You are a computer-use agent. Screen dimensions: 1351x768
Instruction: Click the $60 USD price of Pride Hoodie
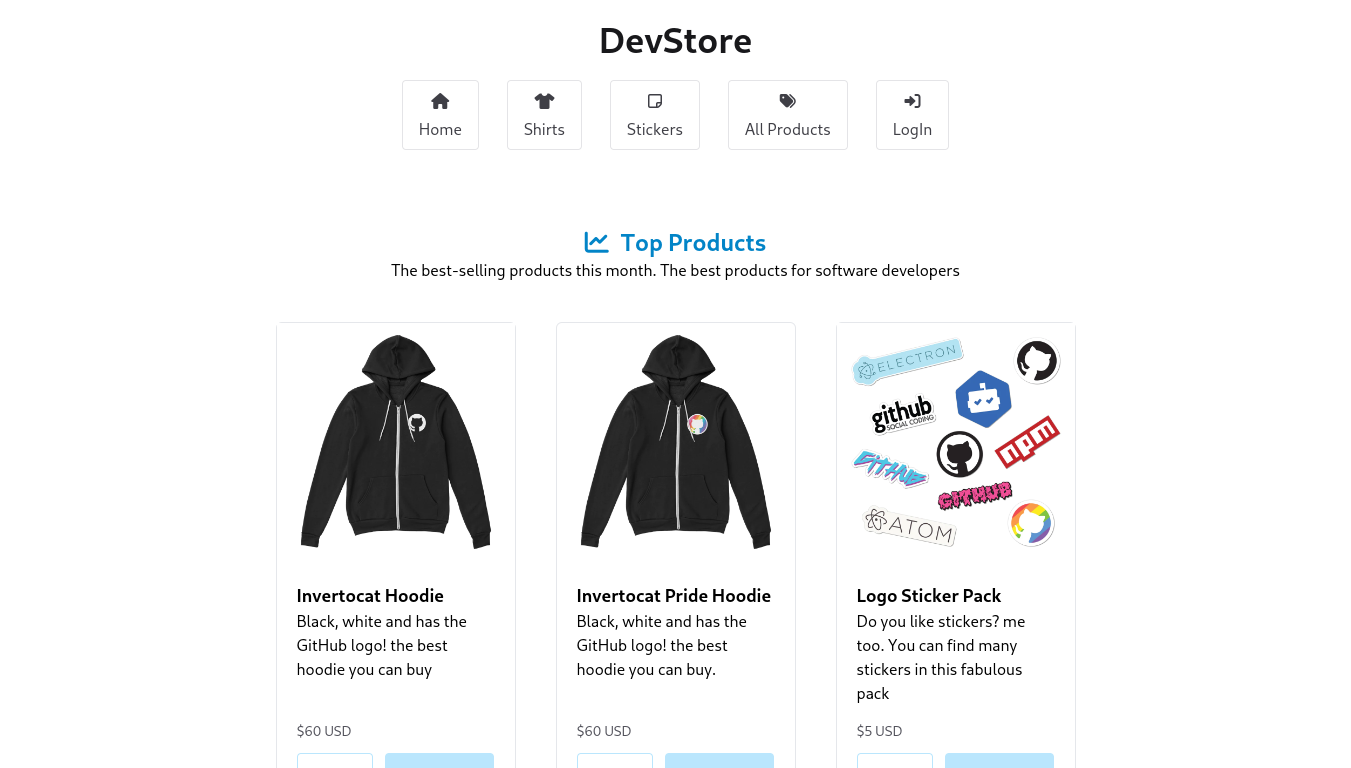[x=604, y=731]
